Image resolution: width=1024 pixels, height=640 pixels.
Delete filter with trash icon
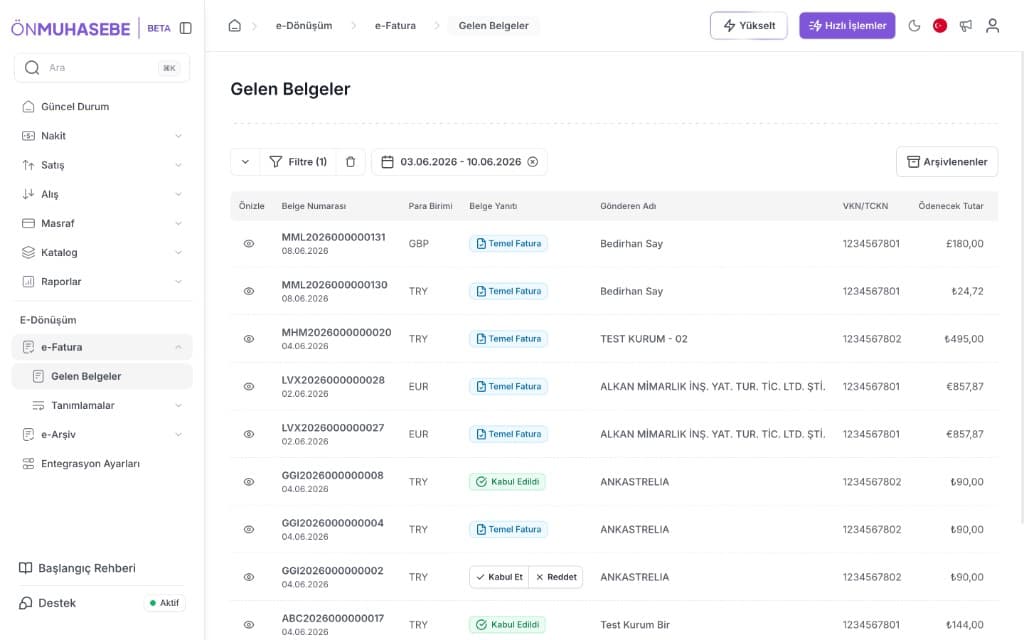click(x=351, y=162)
